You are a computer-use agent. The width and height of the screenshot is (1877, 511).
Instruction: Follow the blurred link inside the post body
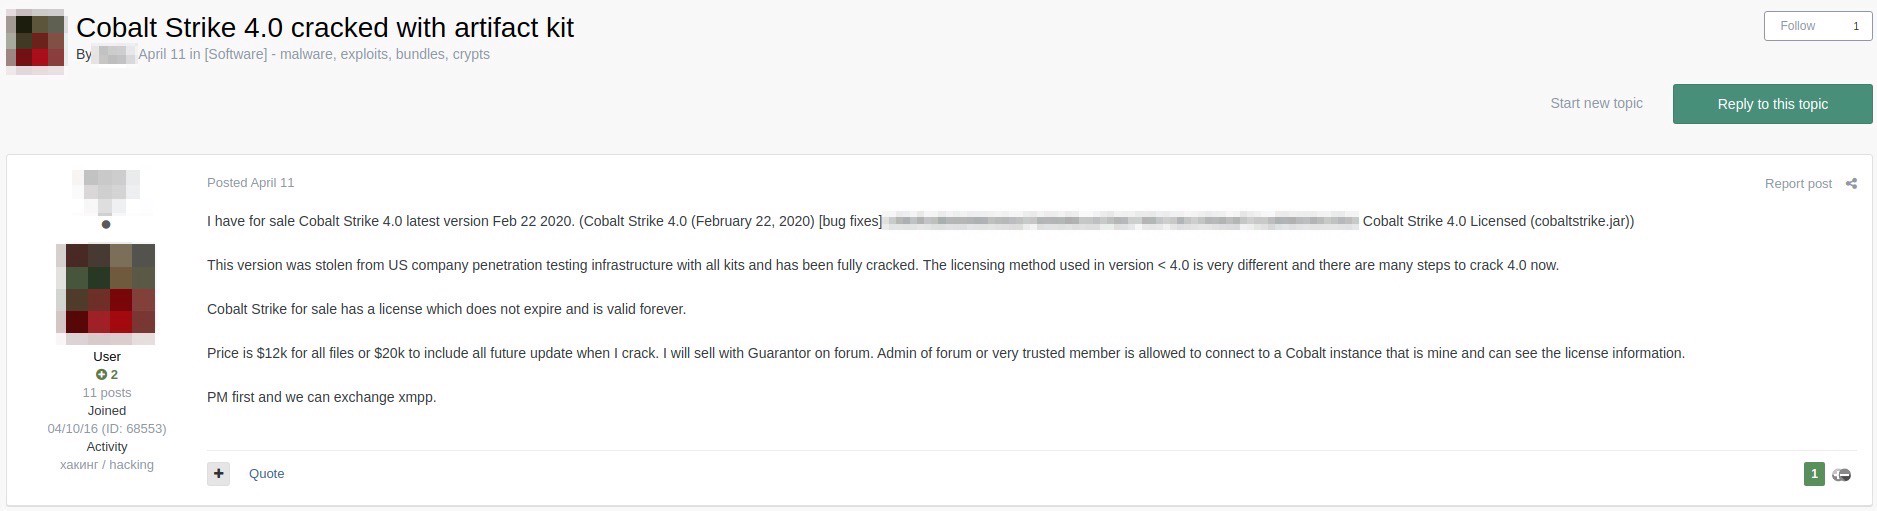(x=1121, y=221)
